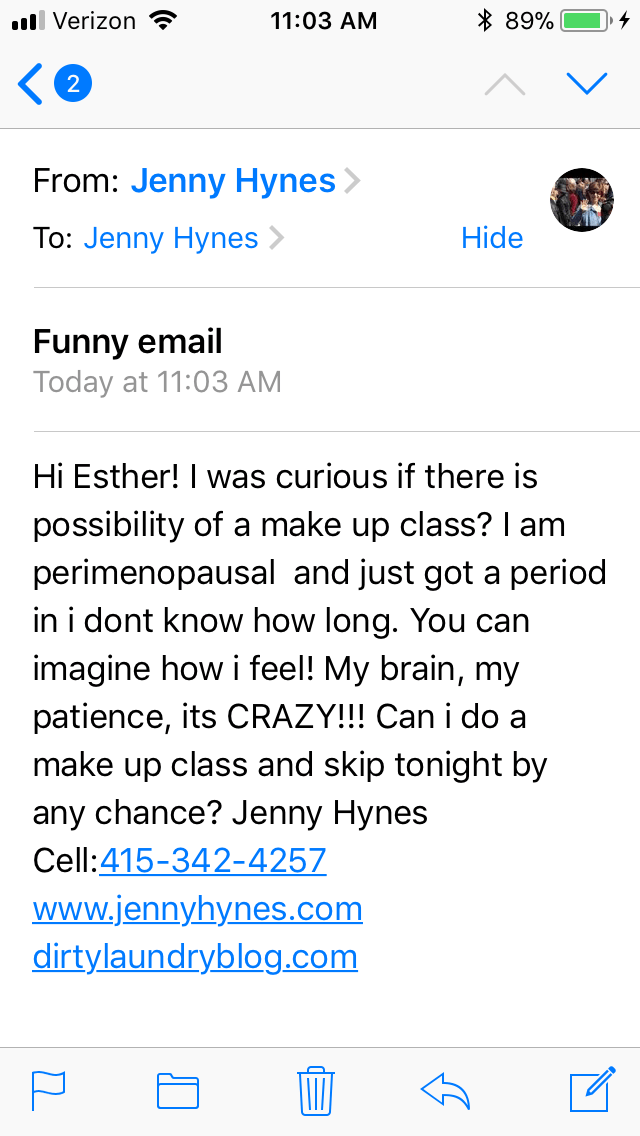This screenshot has width=640, height=1136.
Task: Open the www.jennyhynes.com link
Action: point(197,909)
